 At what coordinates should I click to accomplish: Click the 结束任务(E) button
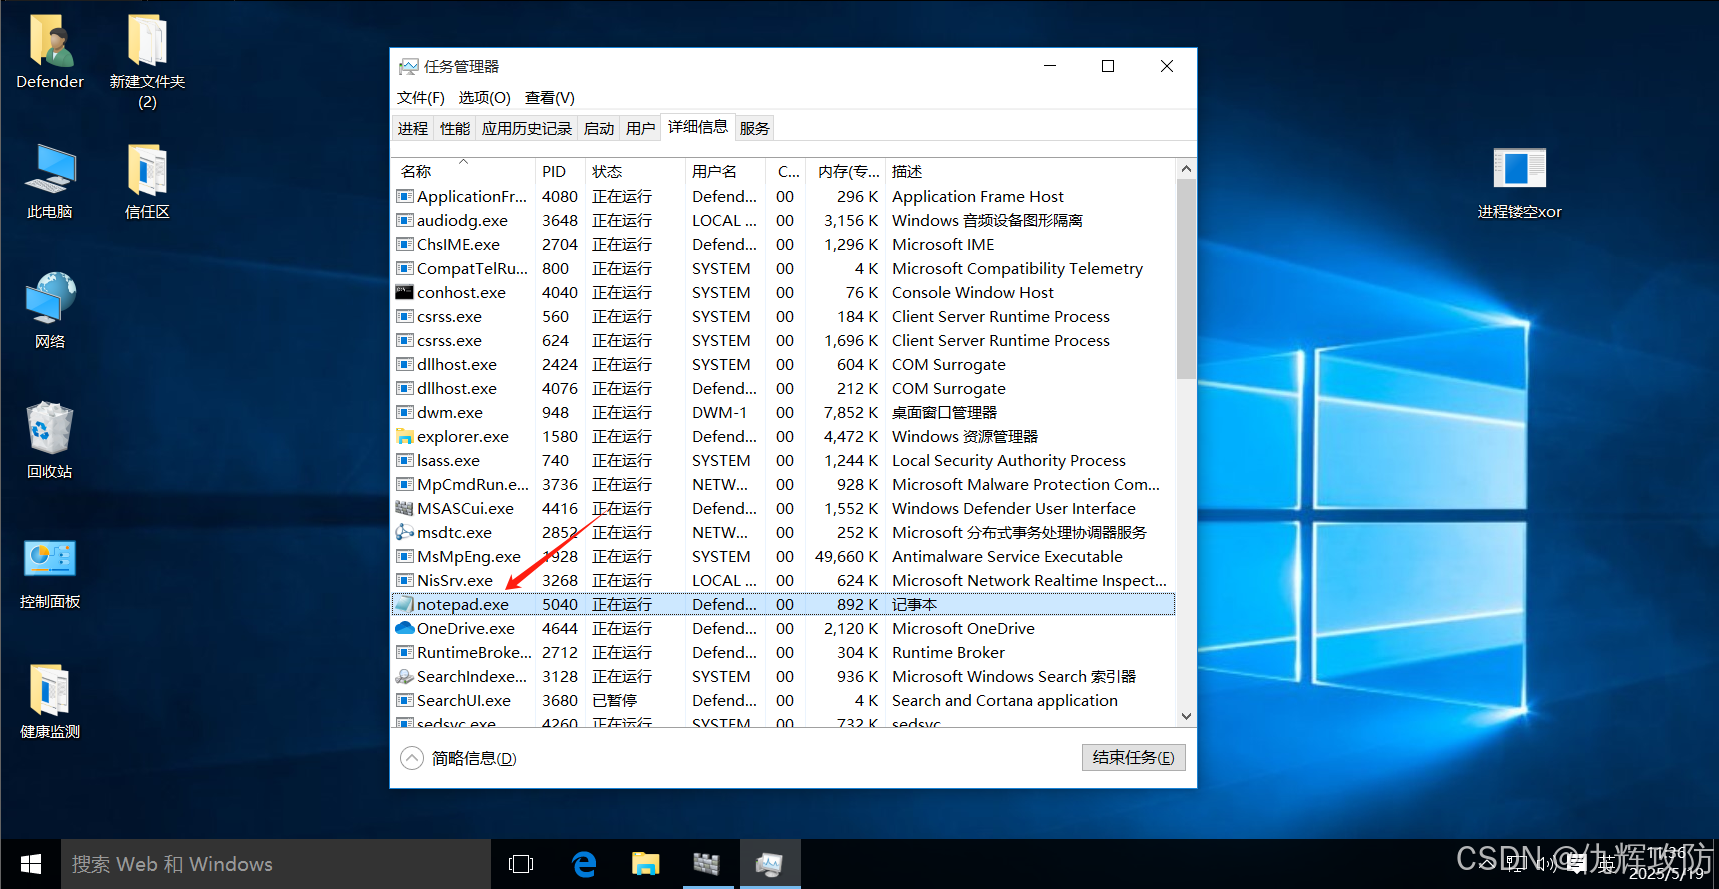[1133, 757]
